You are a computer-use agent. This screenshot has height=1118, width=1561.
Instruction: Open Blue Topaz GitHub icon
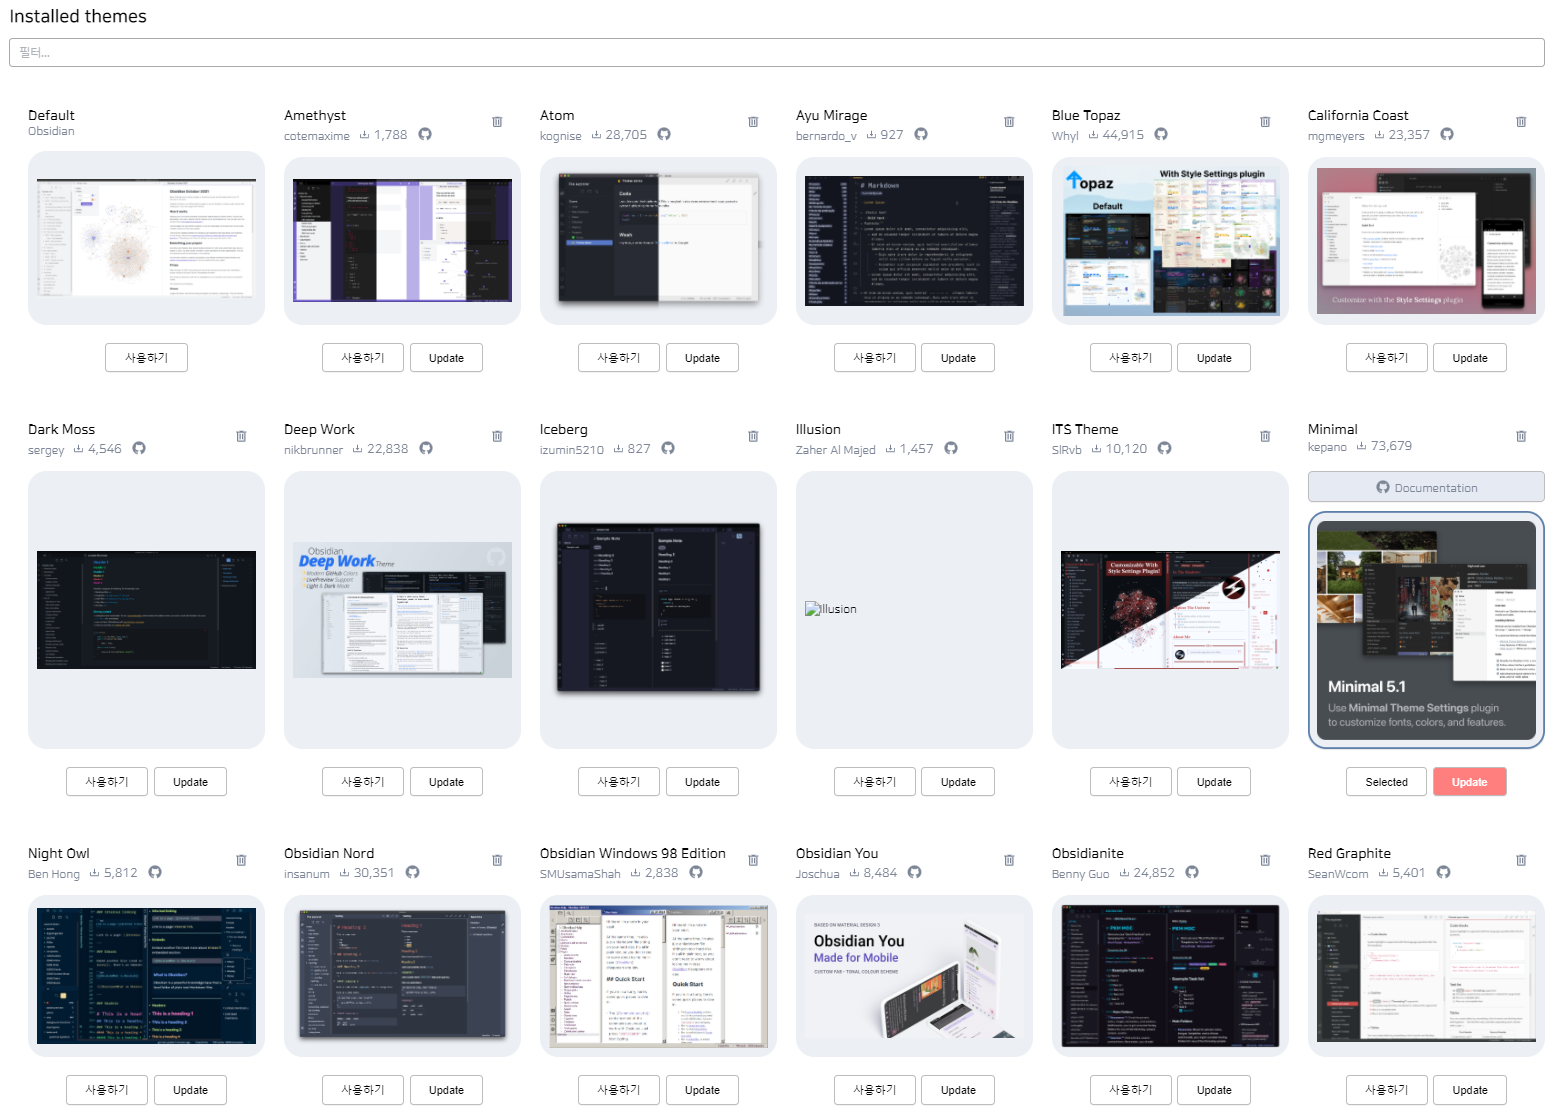(x=1161, y=134)
